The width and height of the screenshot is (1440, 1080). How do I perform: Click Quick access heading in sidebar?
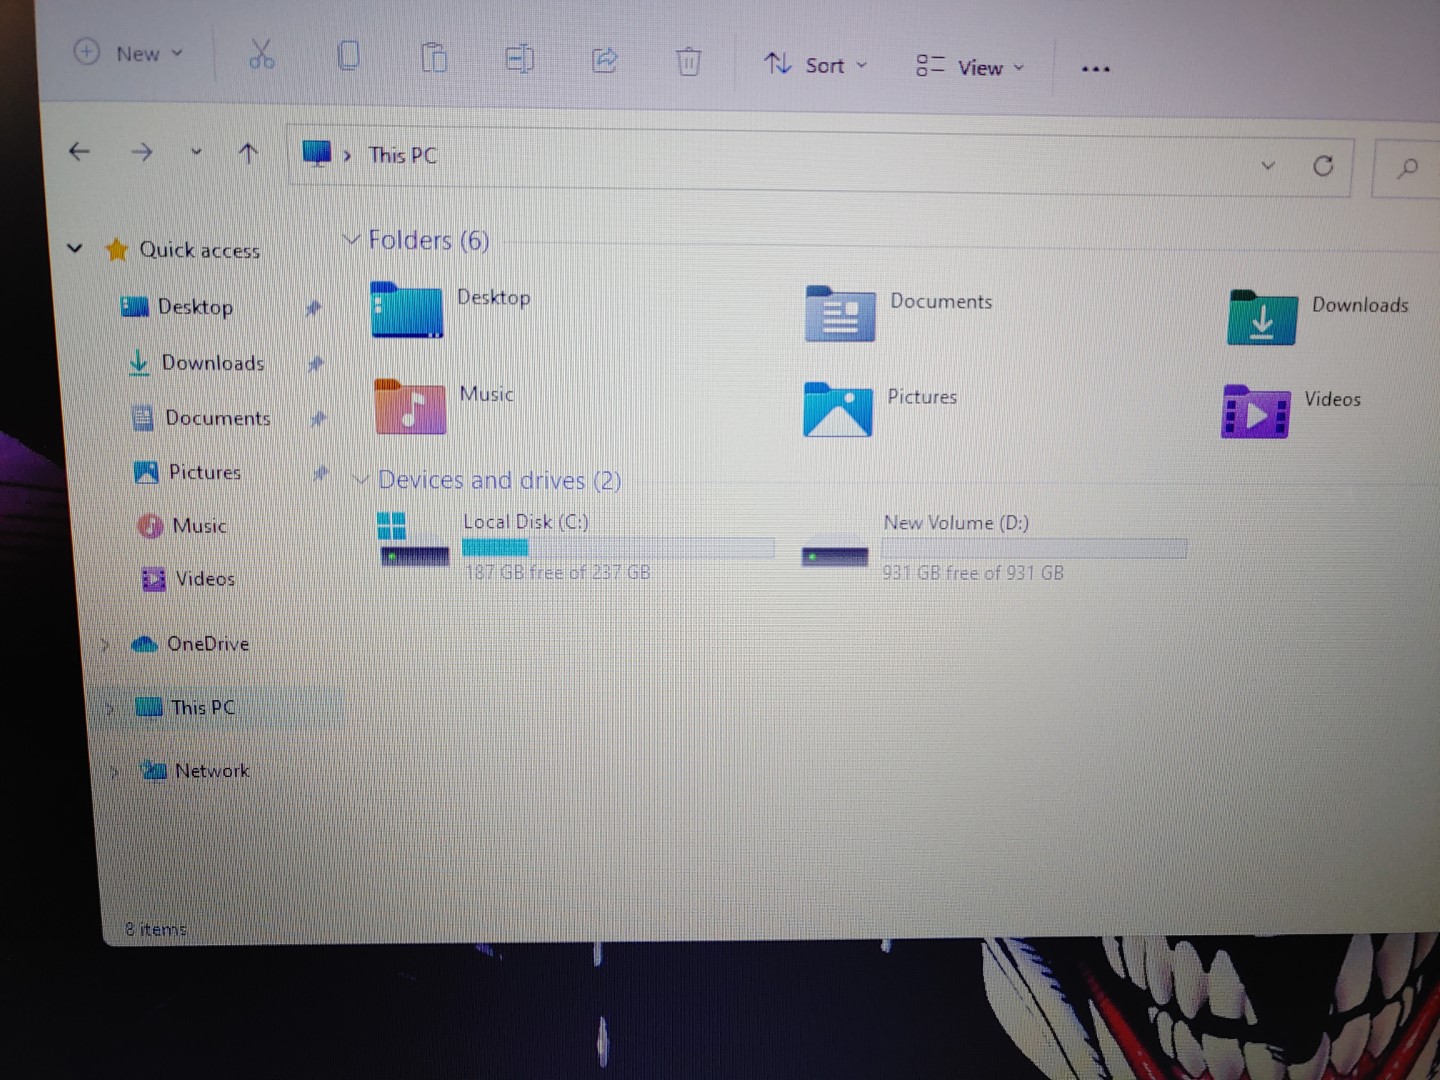point(199,250)
